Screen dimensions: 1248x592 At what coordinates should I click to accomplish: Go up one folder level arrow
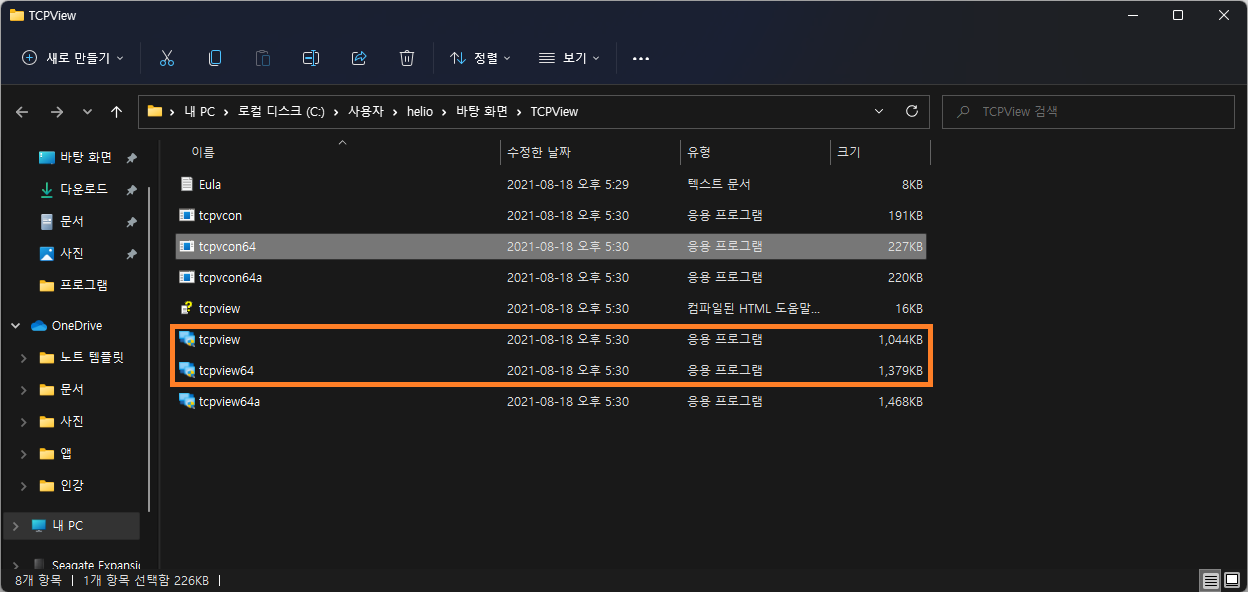point(116,112)
